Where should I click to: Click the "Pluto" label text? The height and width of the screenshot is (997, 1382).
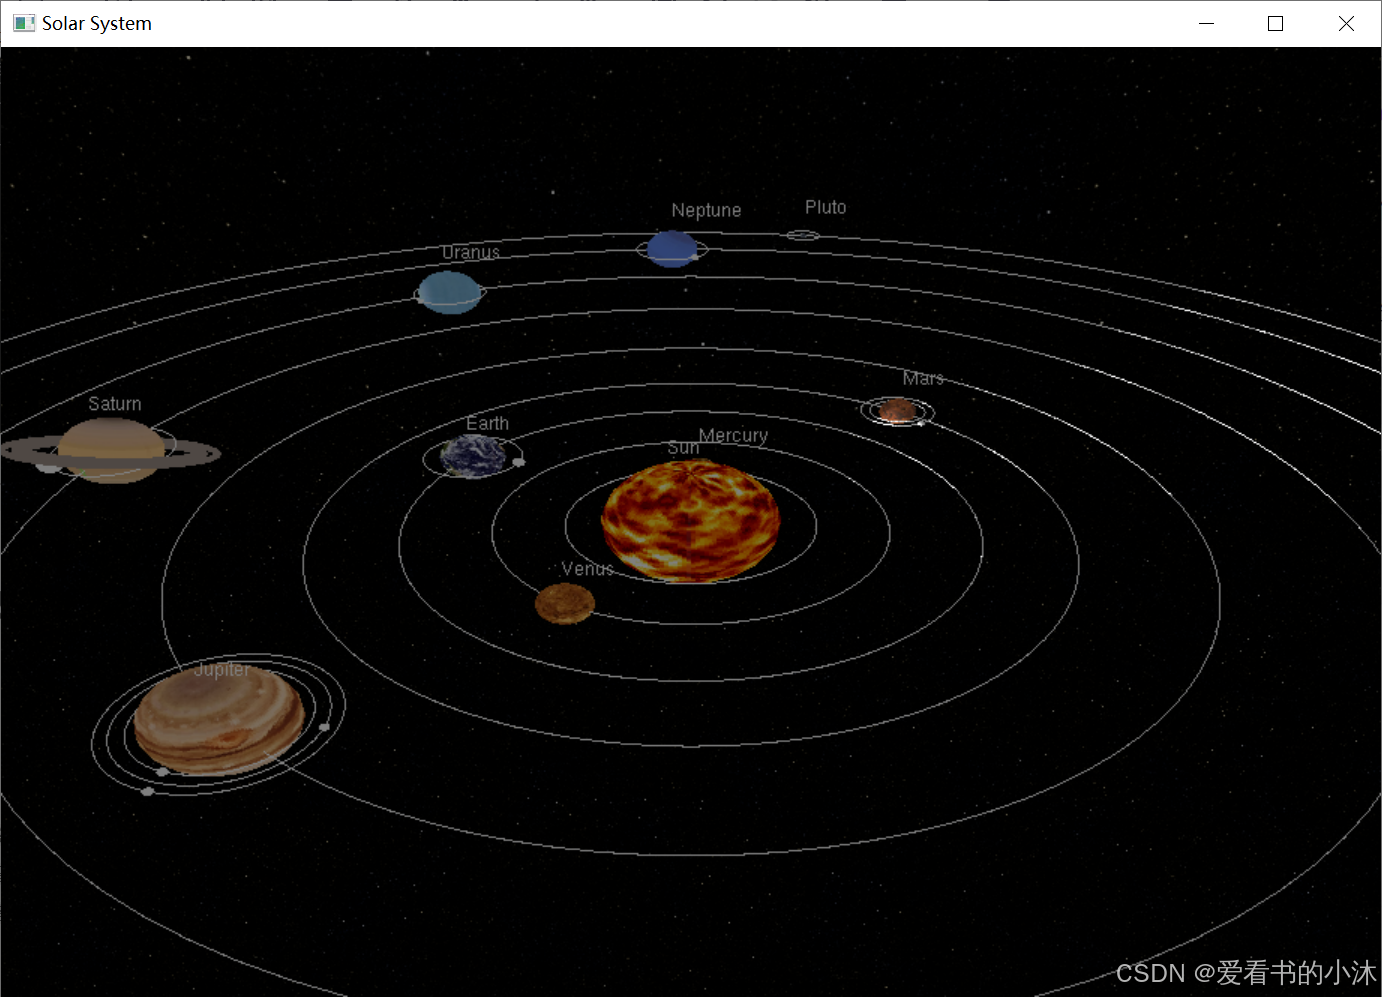[x=825, y=207]
